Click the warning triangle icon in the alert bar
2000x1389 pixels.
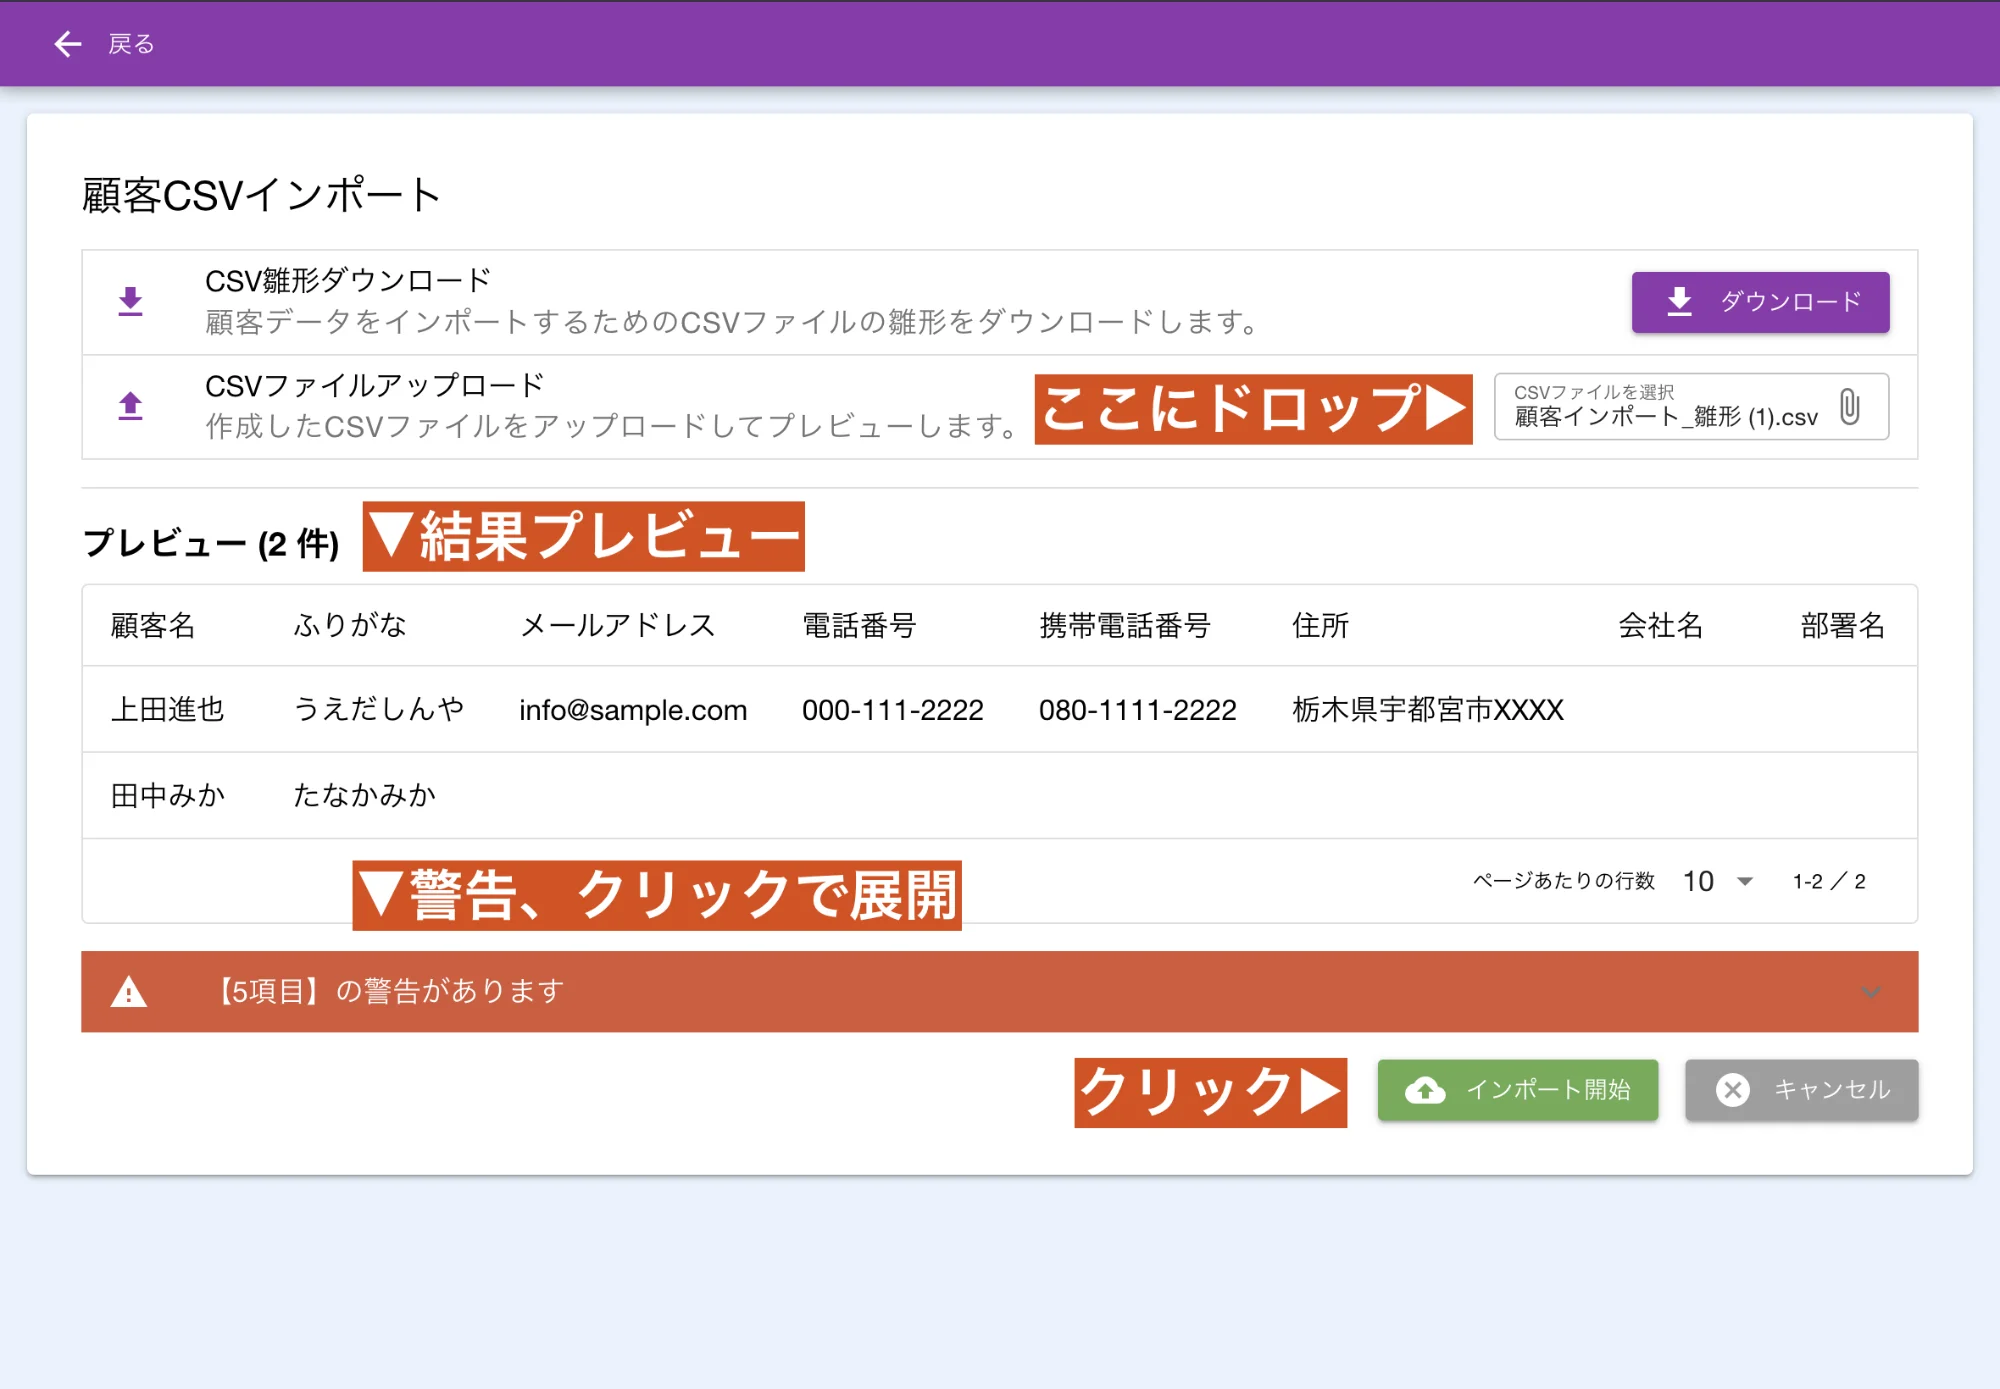click(x=128, y=991)
